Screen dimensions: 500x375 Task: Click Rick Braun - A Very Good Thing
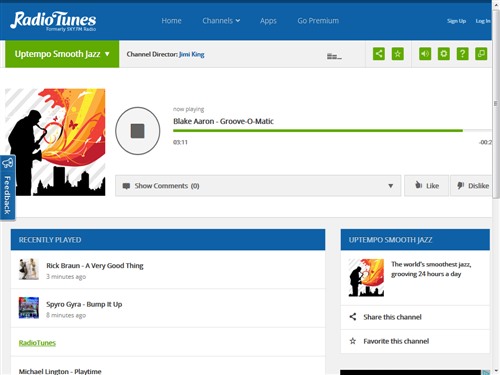click(95, 266)
